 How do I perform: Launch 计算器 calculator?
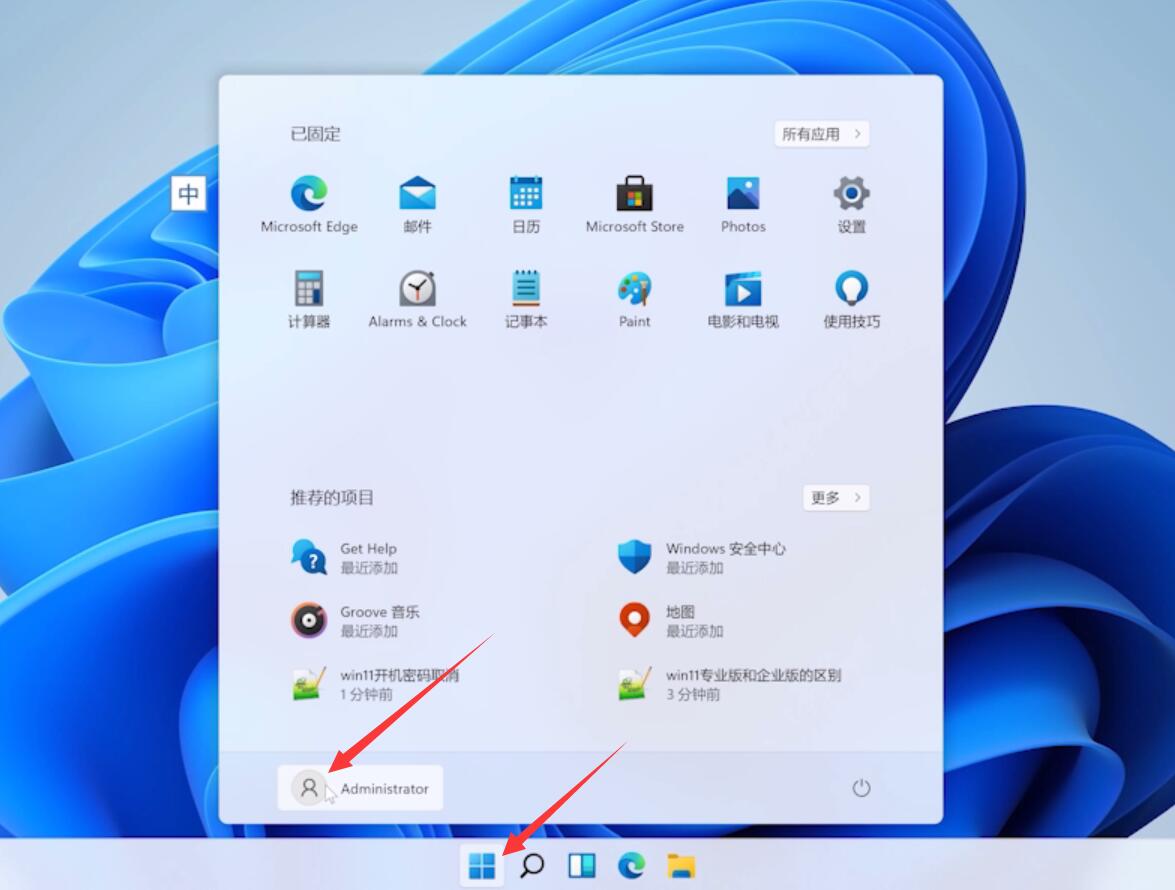(x=309, y=300)
